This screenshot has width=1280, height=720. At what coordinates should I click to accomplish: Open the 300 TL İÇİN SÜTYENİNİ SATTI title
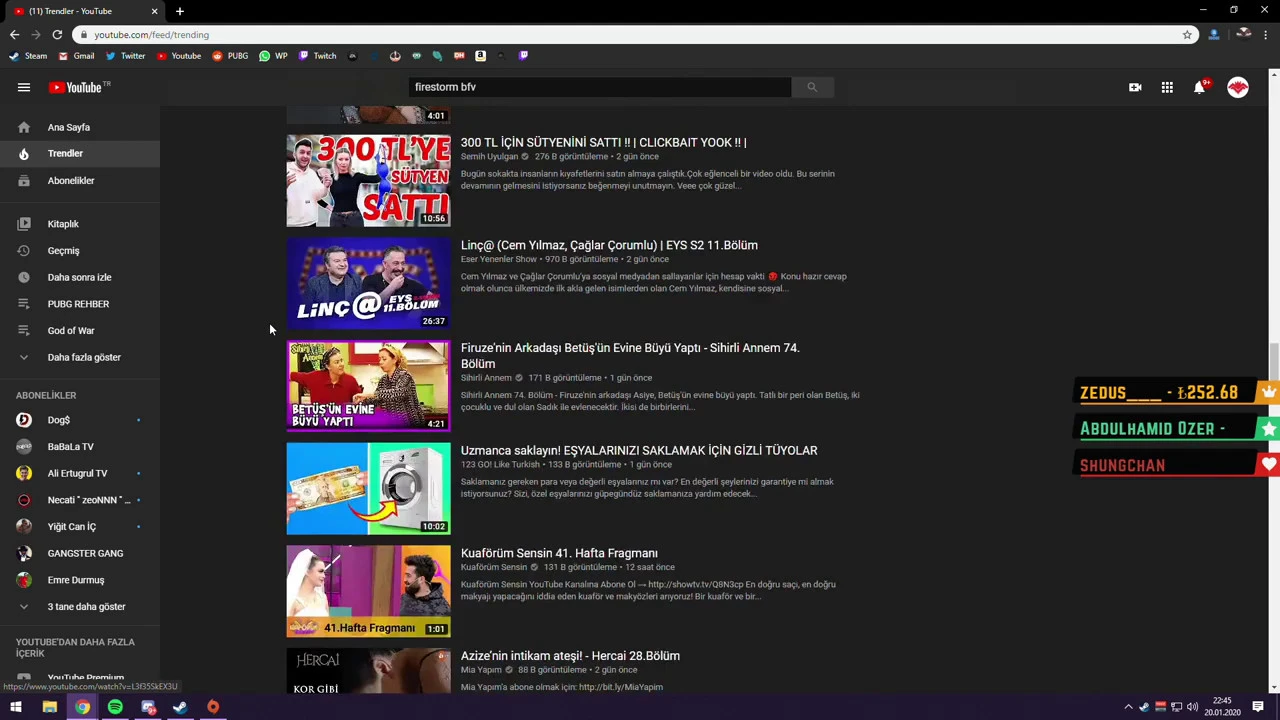tap(603, 142)
